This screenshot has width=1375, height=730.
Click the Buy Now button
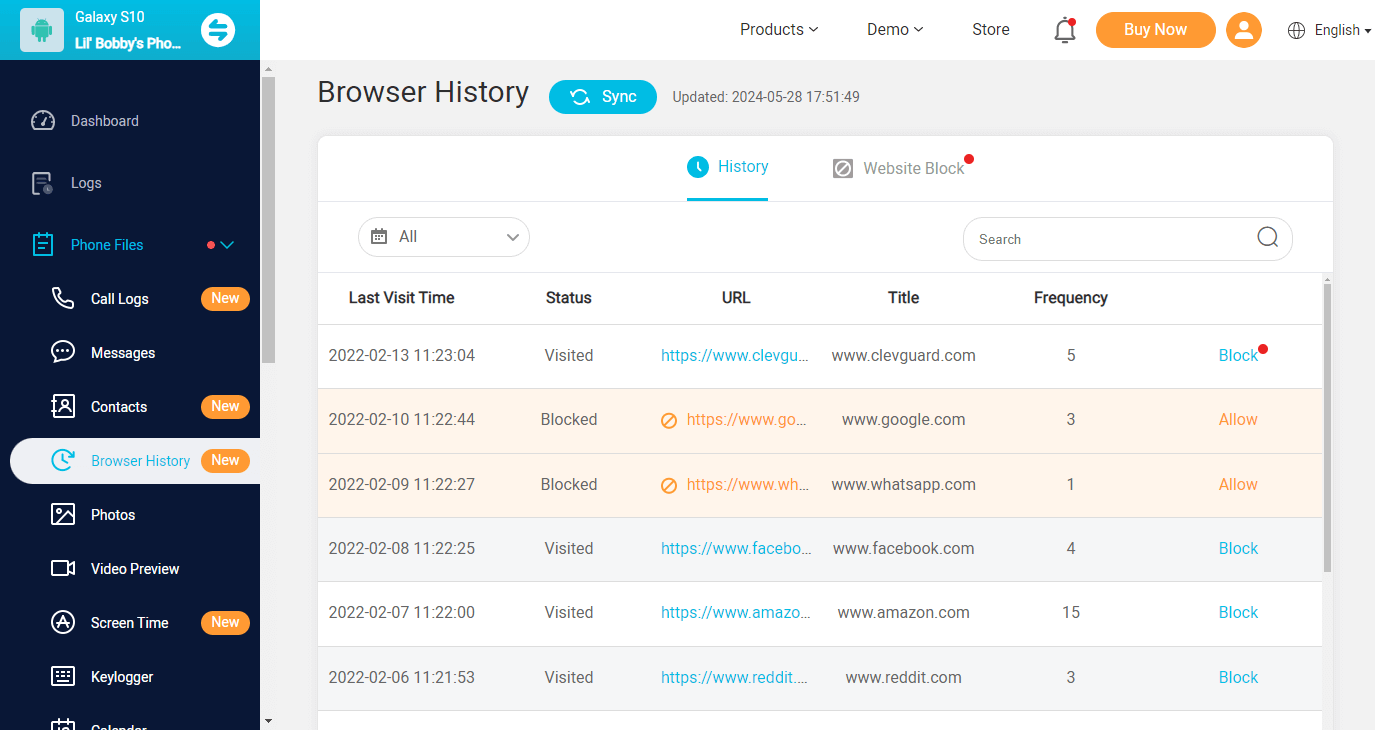click(x=1156, y=30)
